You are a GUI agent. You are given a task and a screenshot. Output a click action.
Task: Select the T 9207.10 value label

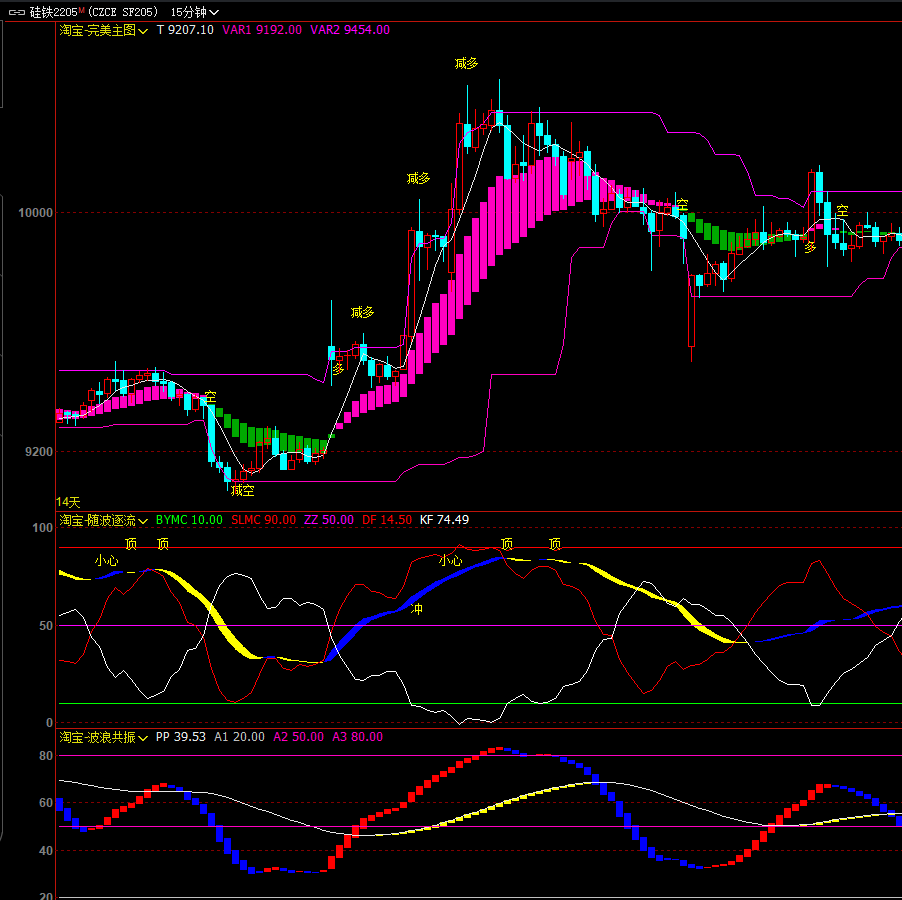(x=185, y=30)
